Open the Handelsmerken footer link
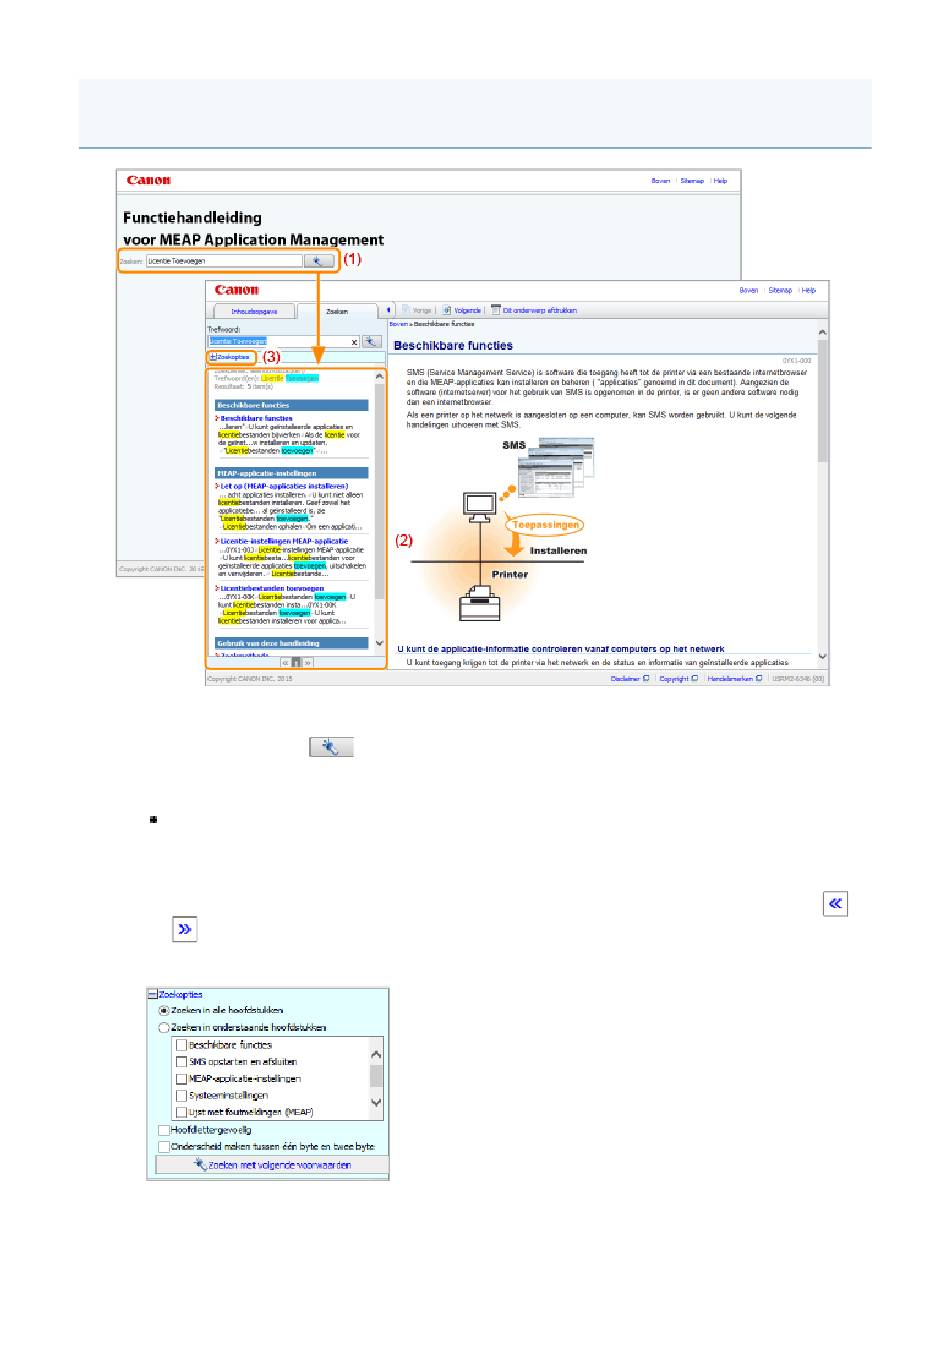The height and width of the screenshot is (1353, 950). [735, 678]
